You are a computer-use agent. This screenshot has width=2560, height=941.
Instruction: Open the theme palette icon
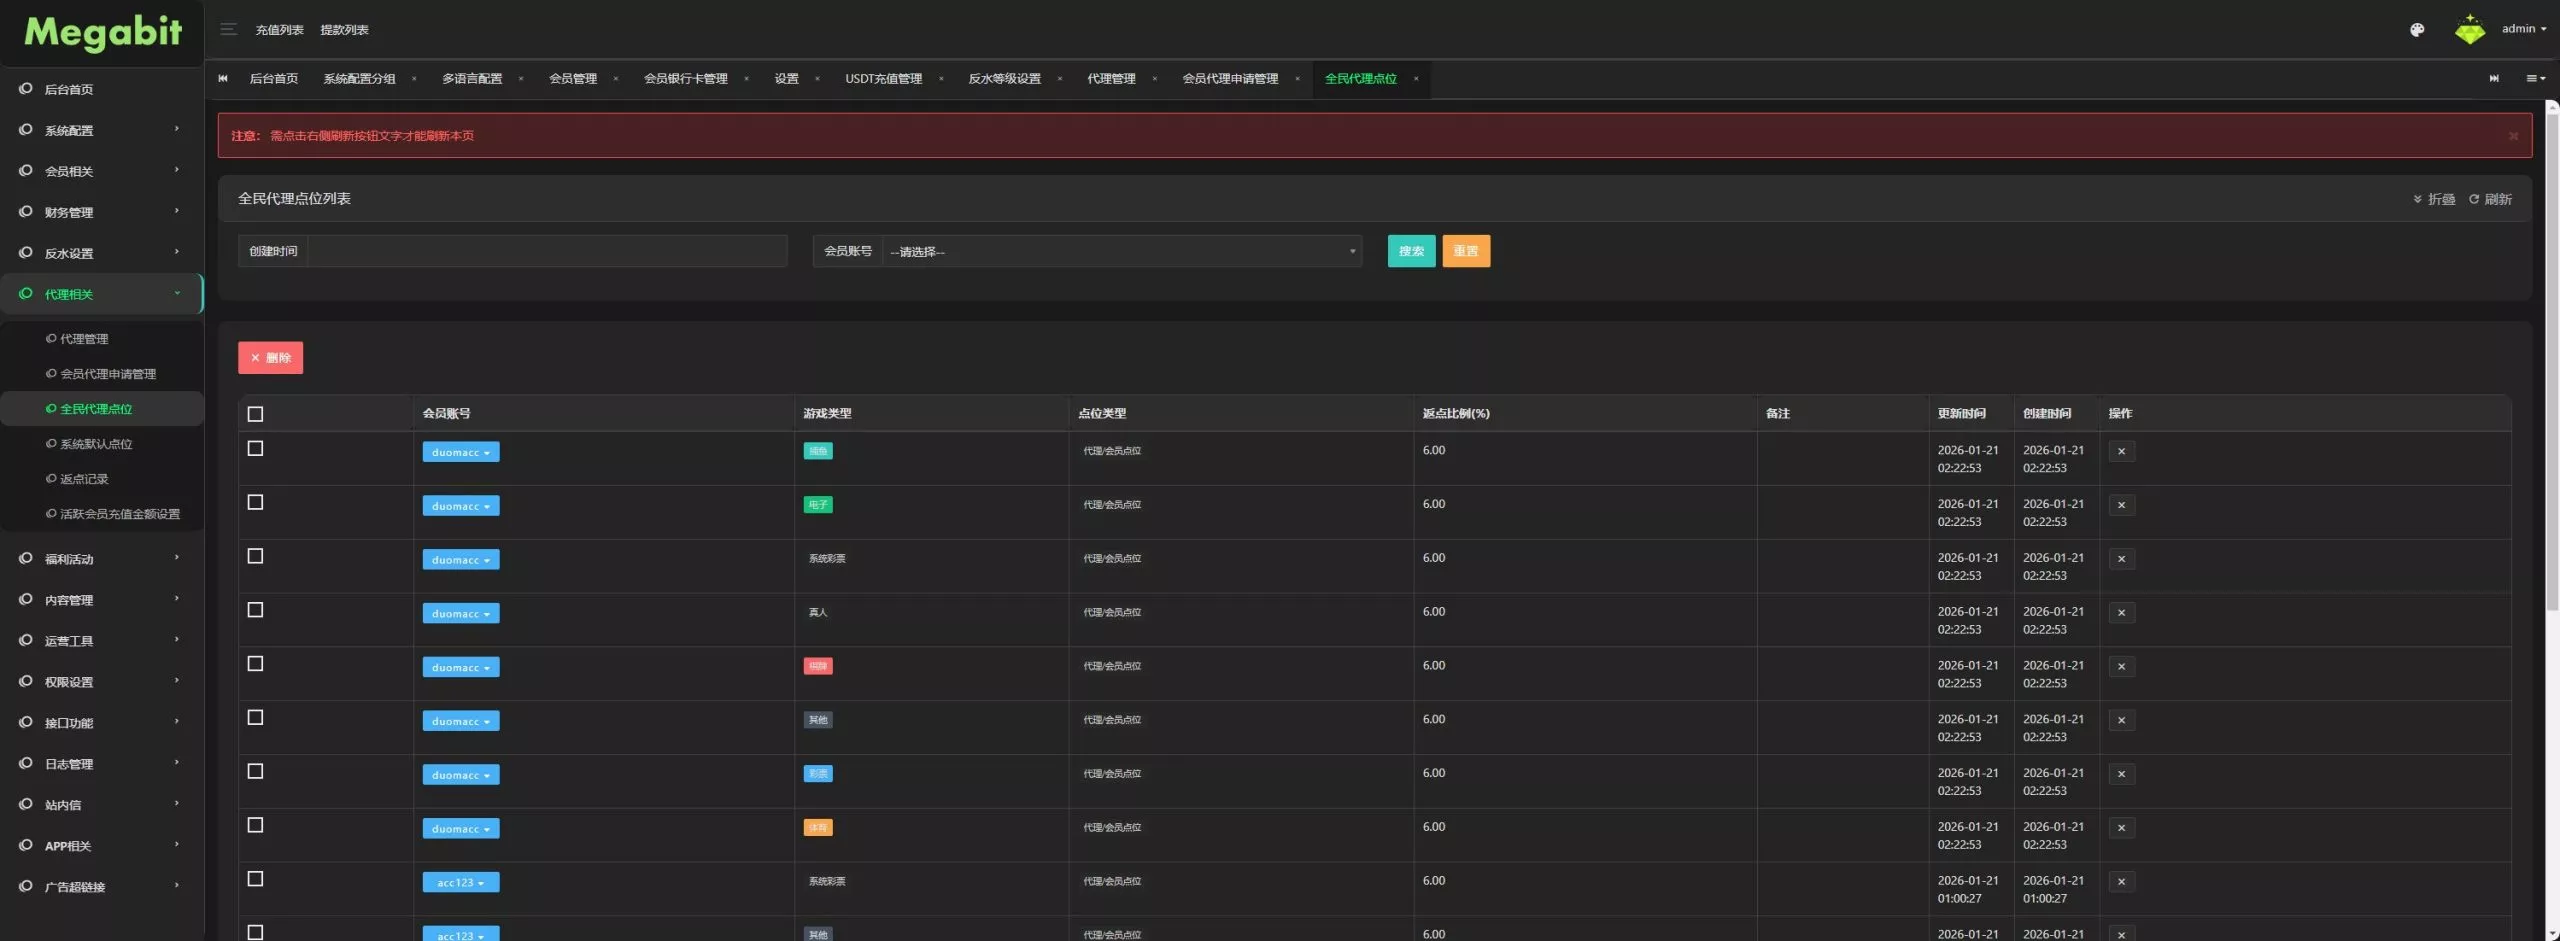pyautogui.click(x=2417, y=30)
